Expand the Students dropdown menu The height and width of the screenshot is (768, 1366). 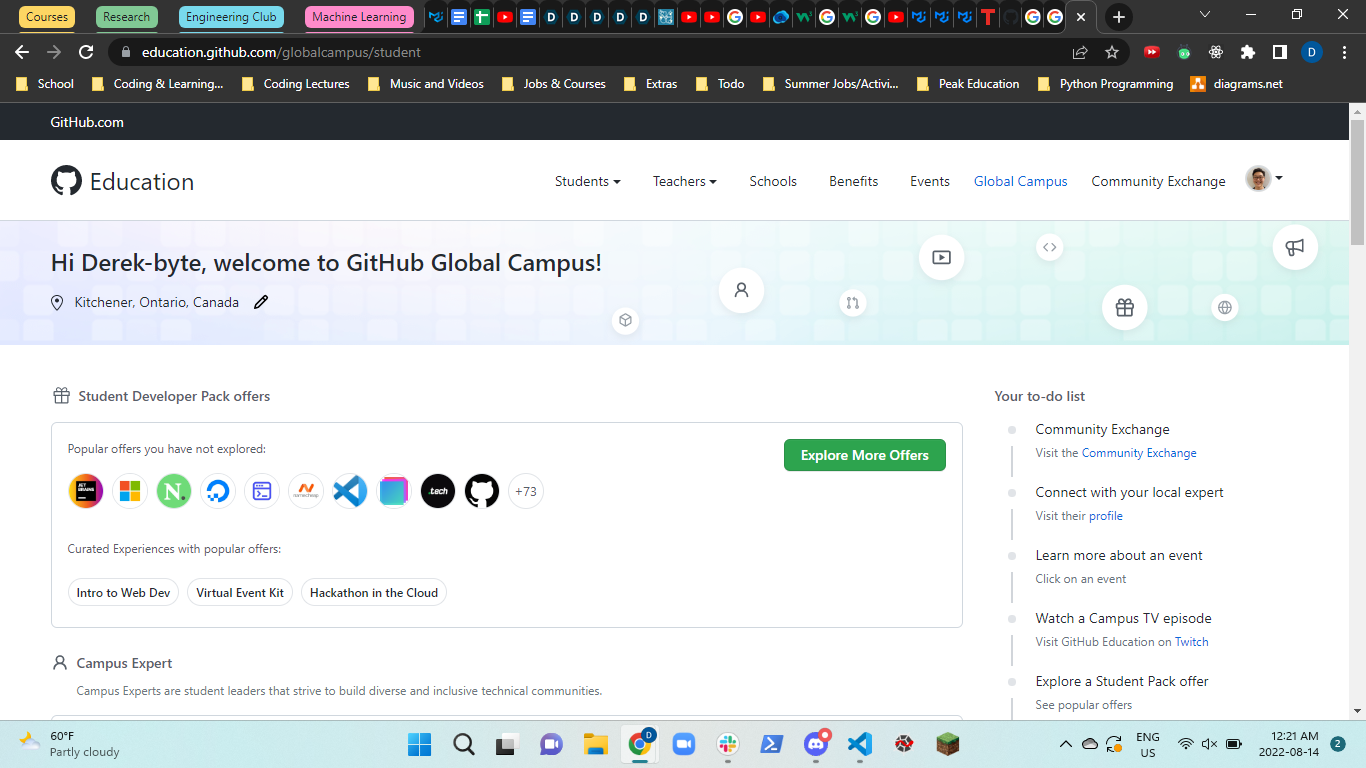point(588,181)
